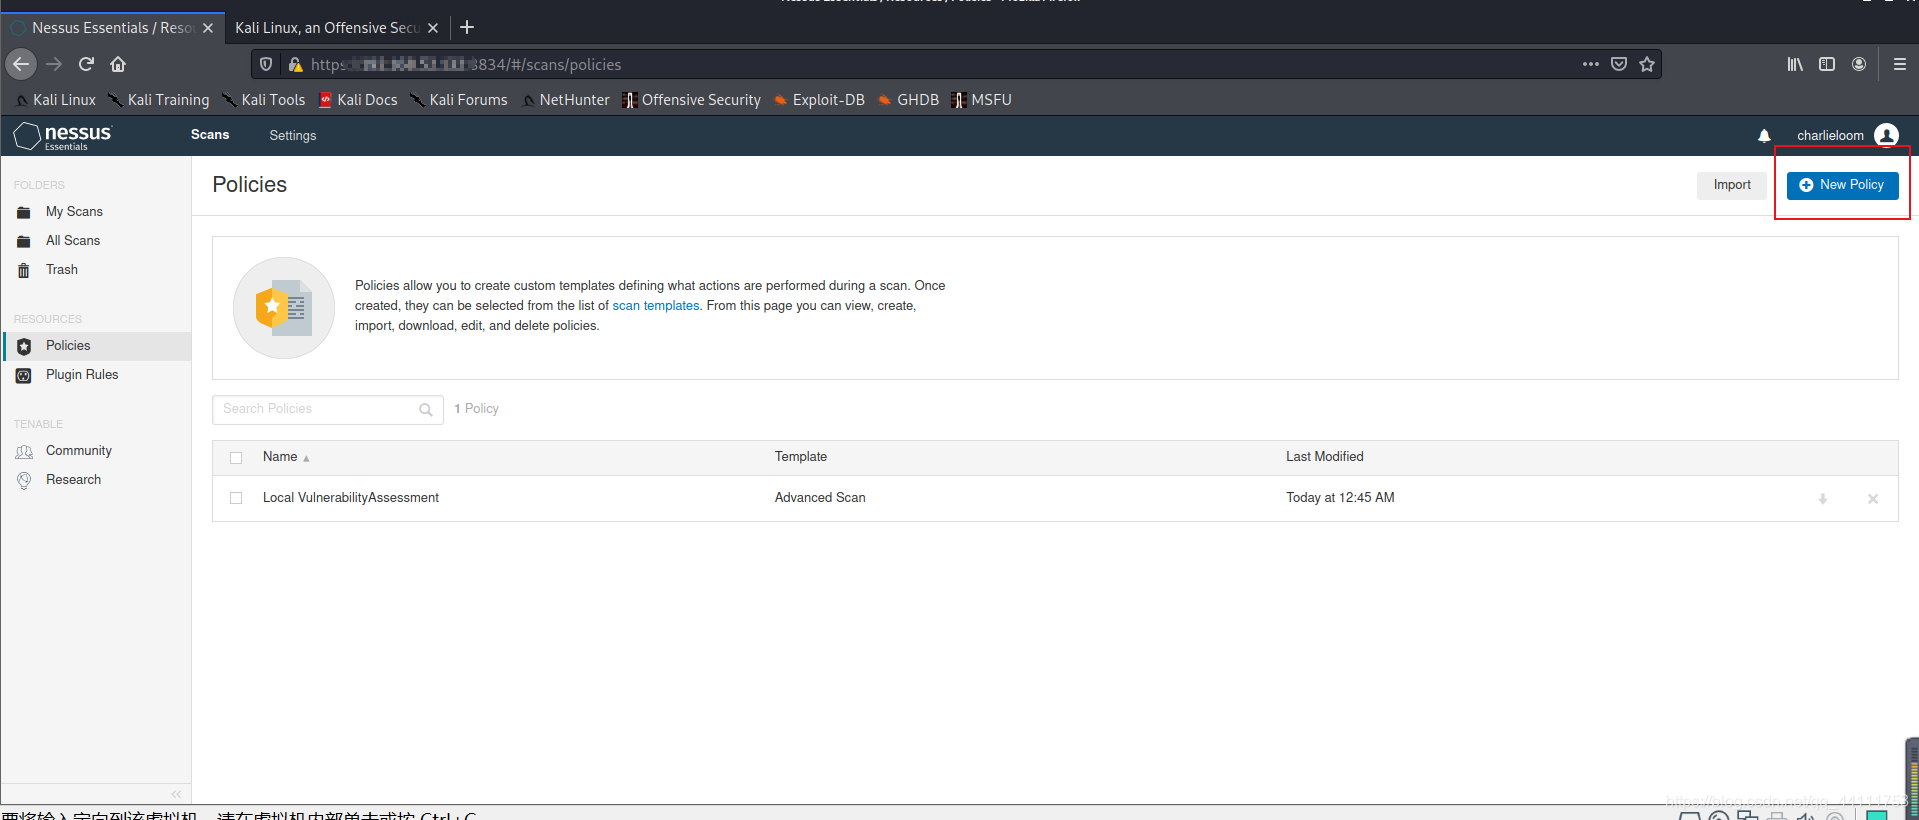This screenshot has height=820, width=1919.
Task: Sort policies by the Name column arrow
Action: click(306, 458)
